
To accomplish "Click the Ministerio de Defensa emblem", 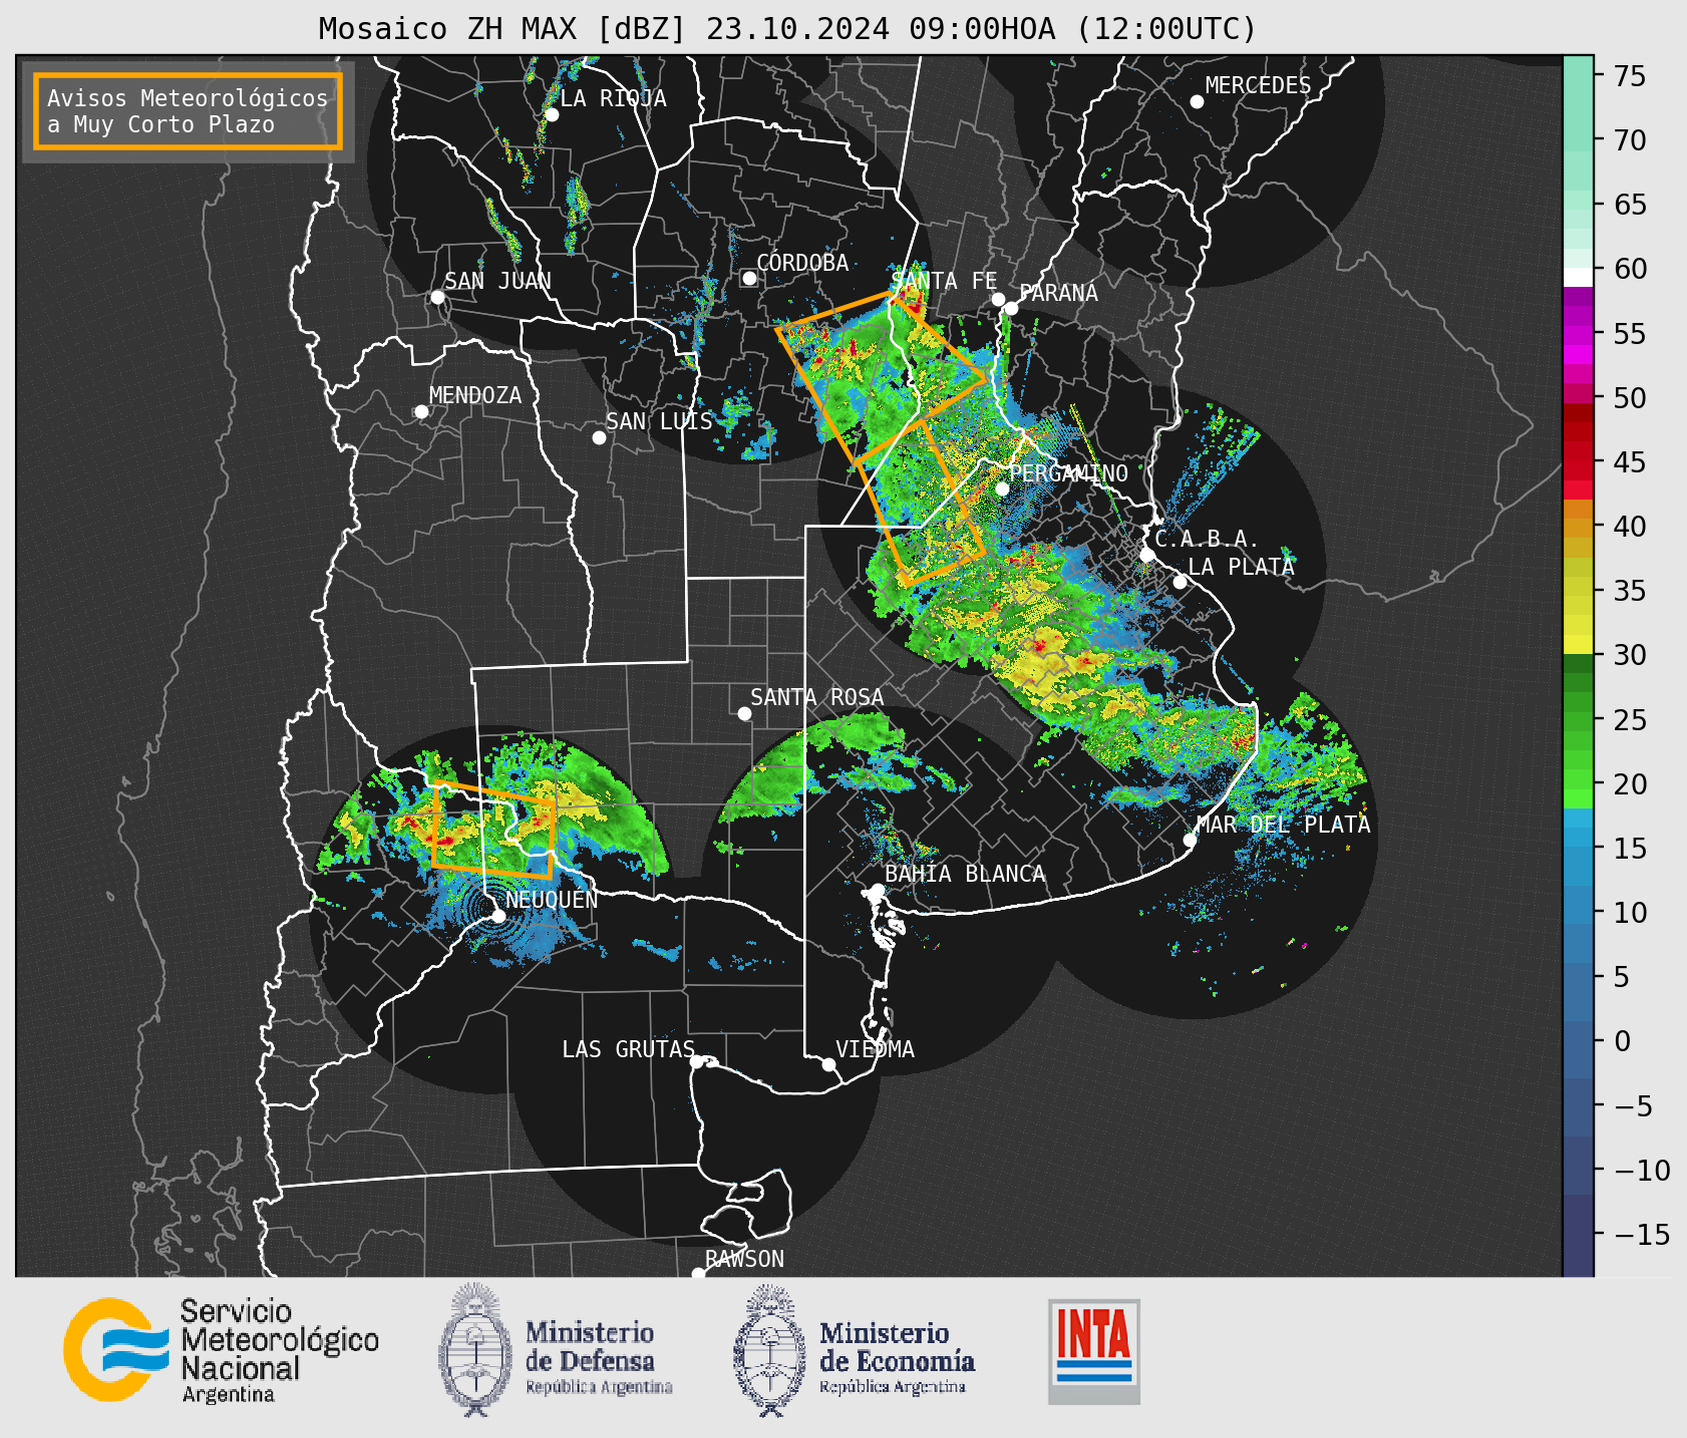I will point(473,1349).
